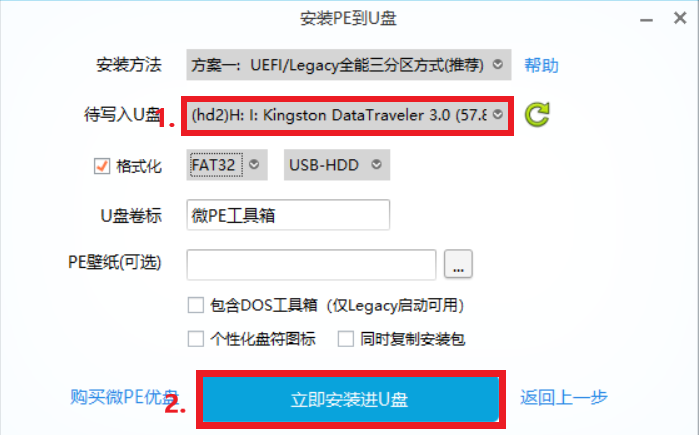The image size is (699, 435).
Task: Enable 个性化盘符图标 checkbox
Action: pyautogui.click(x=196, y=339)
